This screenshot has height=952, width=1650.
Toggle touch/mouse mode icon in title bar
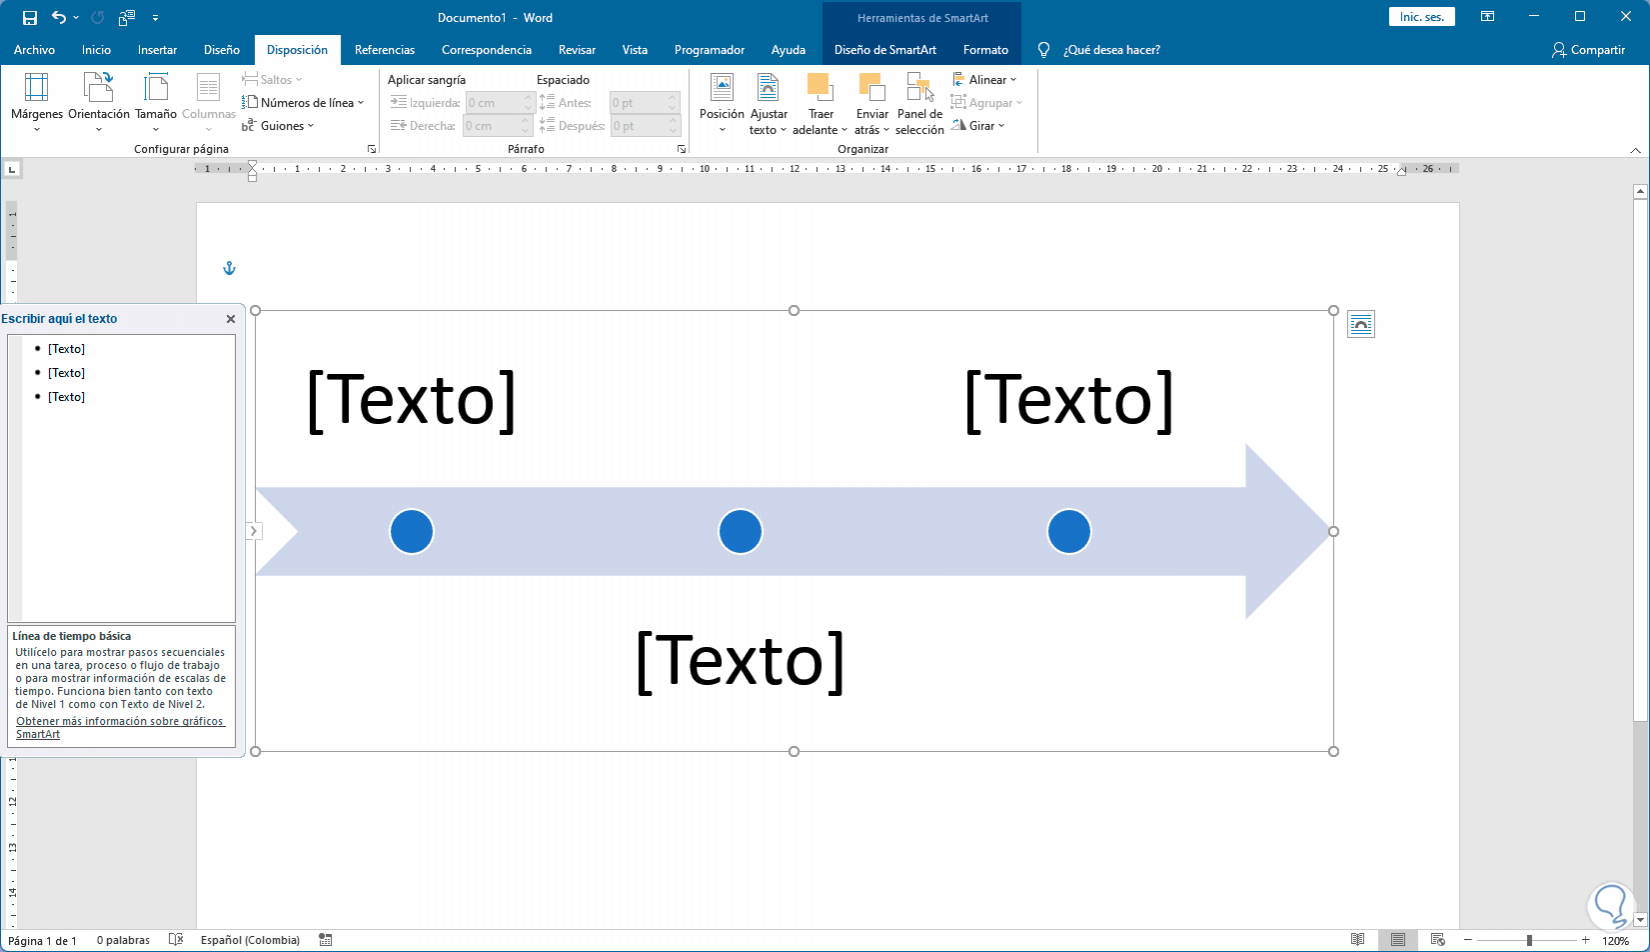127,18
